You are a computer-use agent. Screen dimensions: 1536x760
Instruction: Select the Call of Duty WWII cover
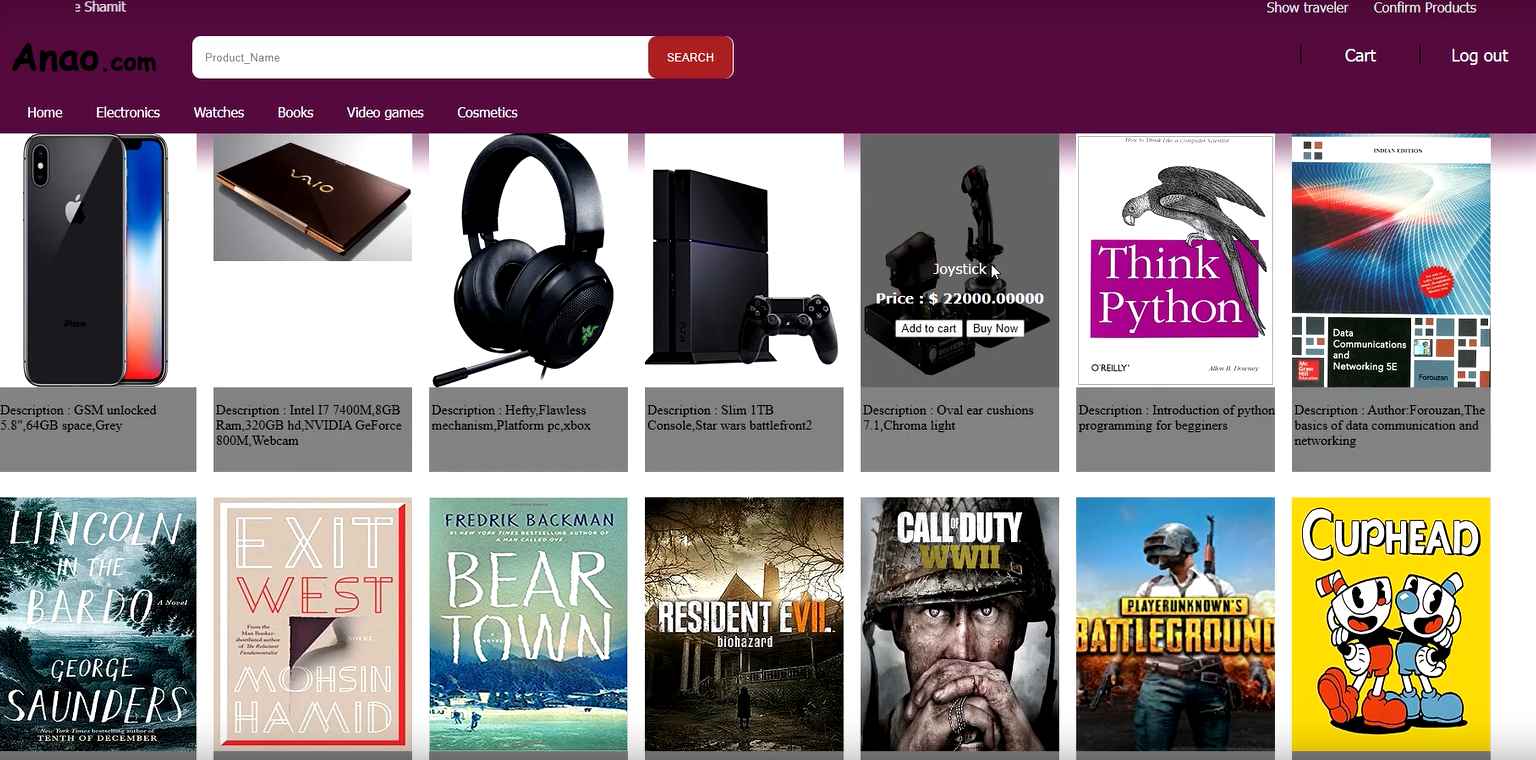pyautogui.click(x=959, y=624)
